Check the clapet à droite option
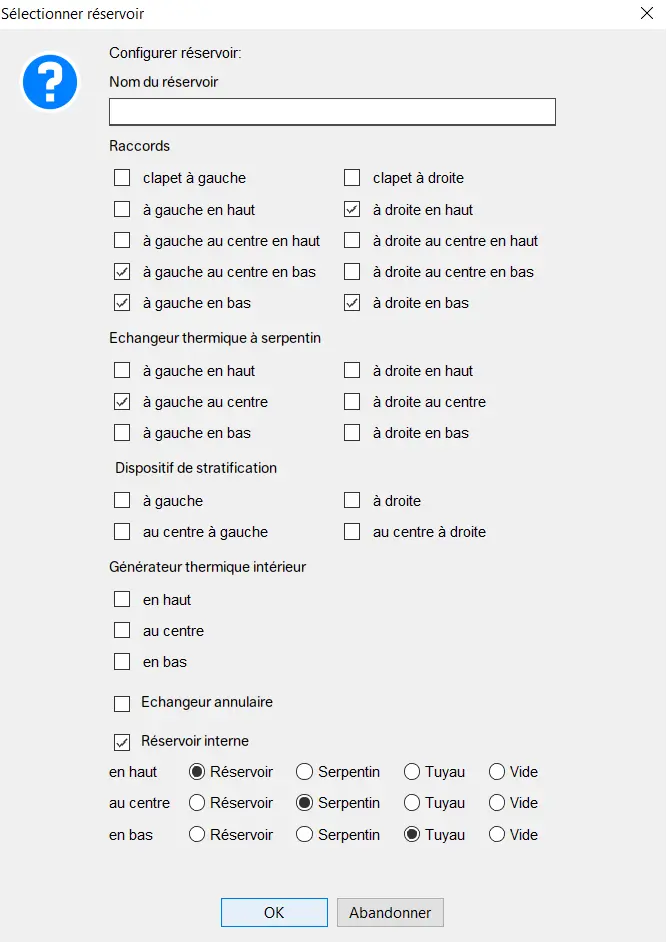Viewport: 667px width, 942px height. pos(352,178)
